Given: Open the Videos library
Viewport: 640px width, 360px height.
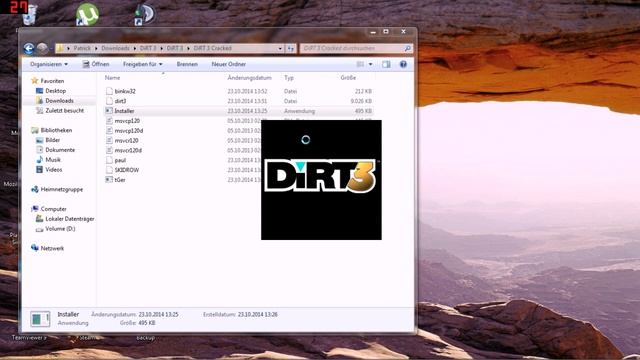Looking at the screenshot, I should pyautogui.click(x=54, y=169).
